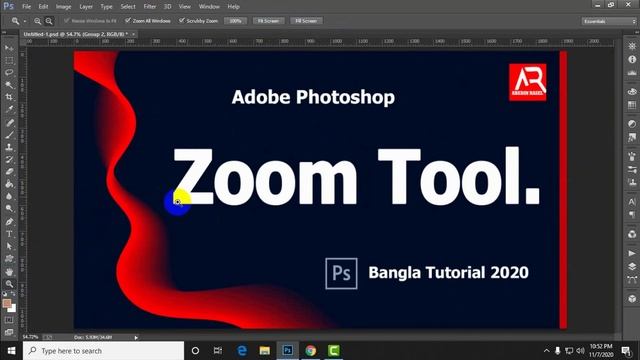Select the Custom Shape tool

coord(9,259)
